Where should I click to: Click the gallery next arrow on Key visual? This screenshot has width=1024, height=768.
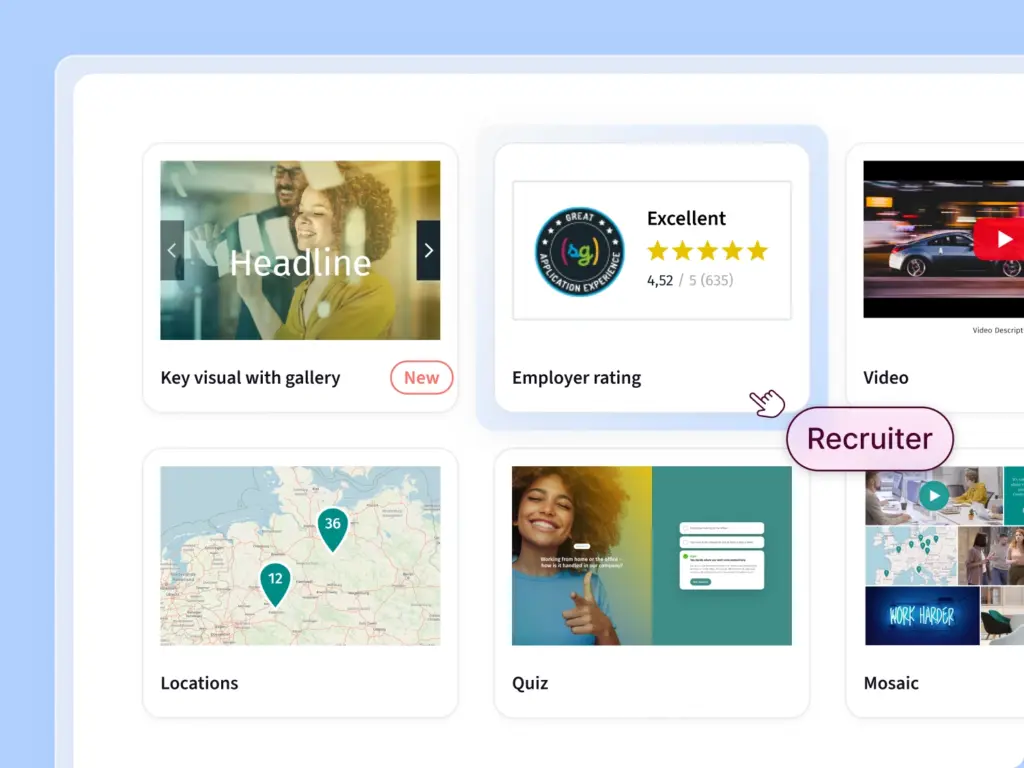428,250
